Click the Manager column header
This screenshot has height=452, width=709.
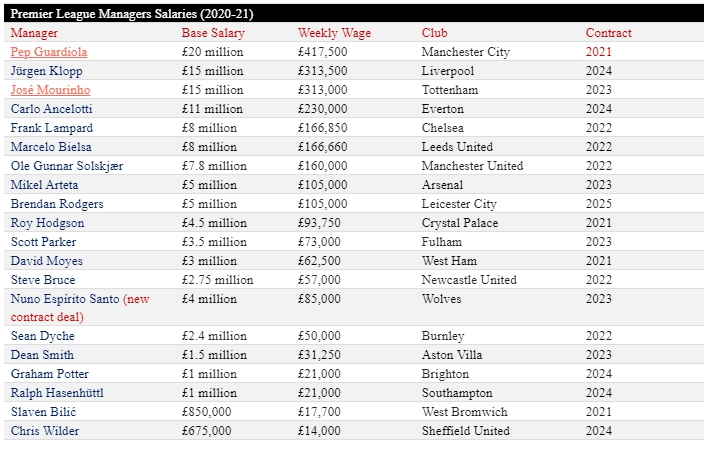pyautogui.click(x=34, y=33)
